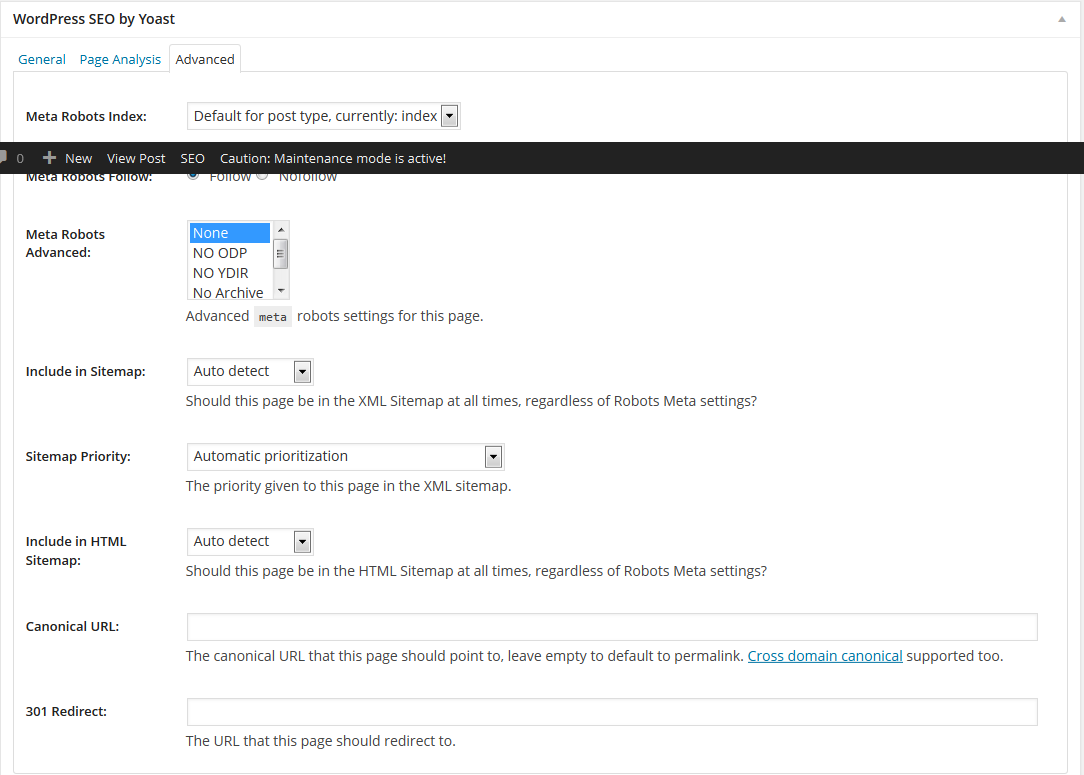Click the Include in Sitemap label
1084x775 pixels.
point(86,371)
